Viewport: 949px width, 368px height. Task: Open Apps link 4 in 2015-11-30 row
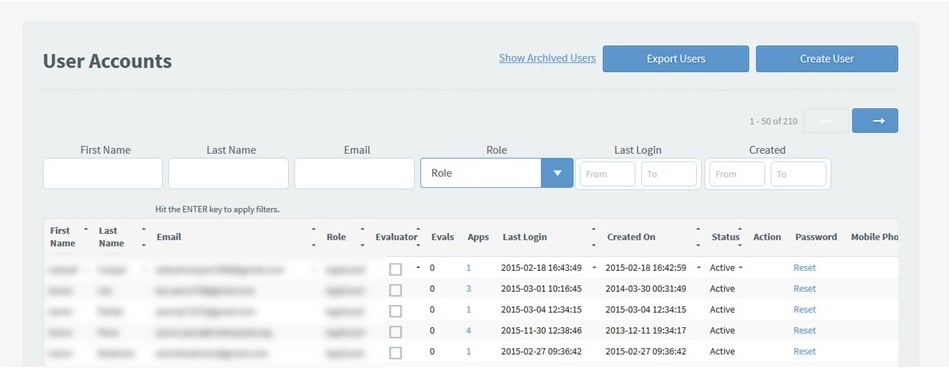(x=468, y=330)
